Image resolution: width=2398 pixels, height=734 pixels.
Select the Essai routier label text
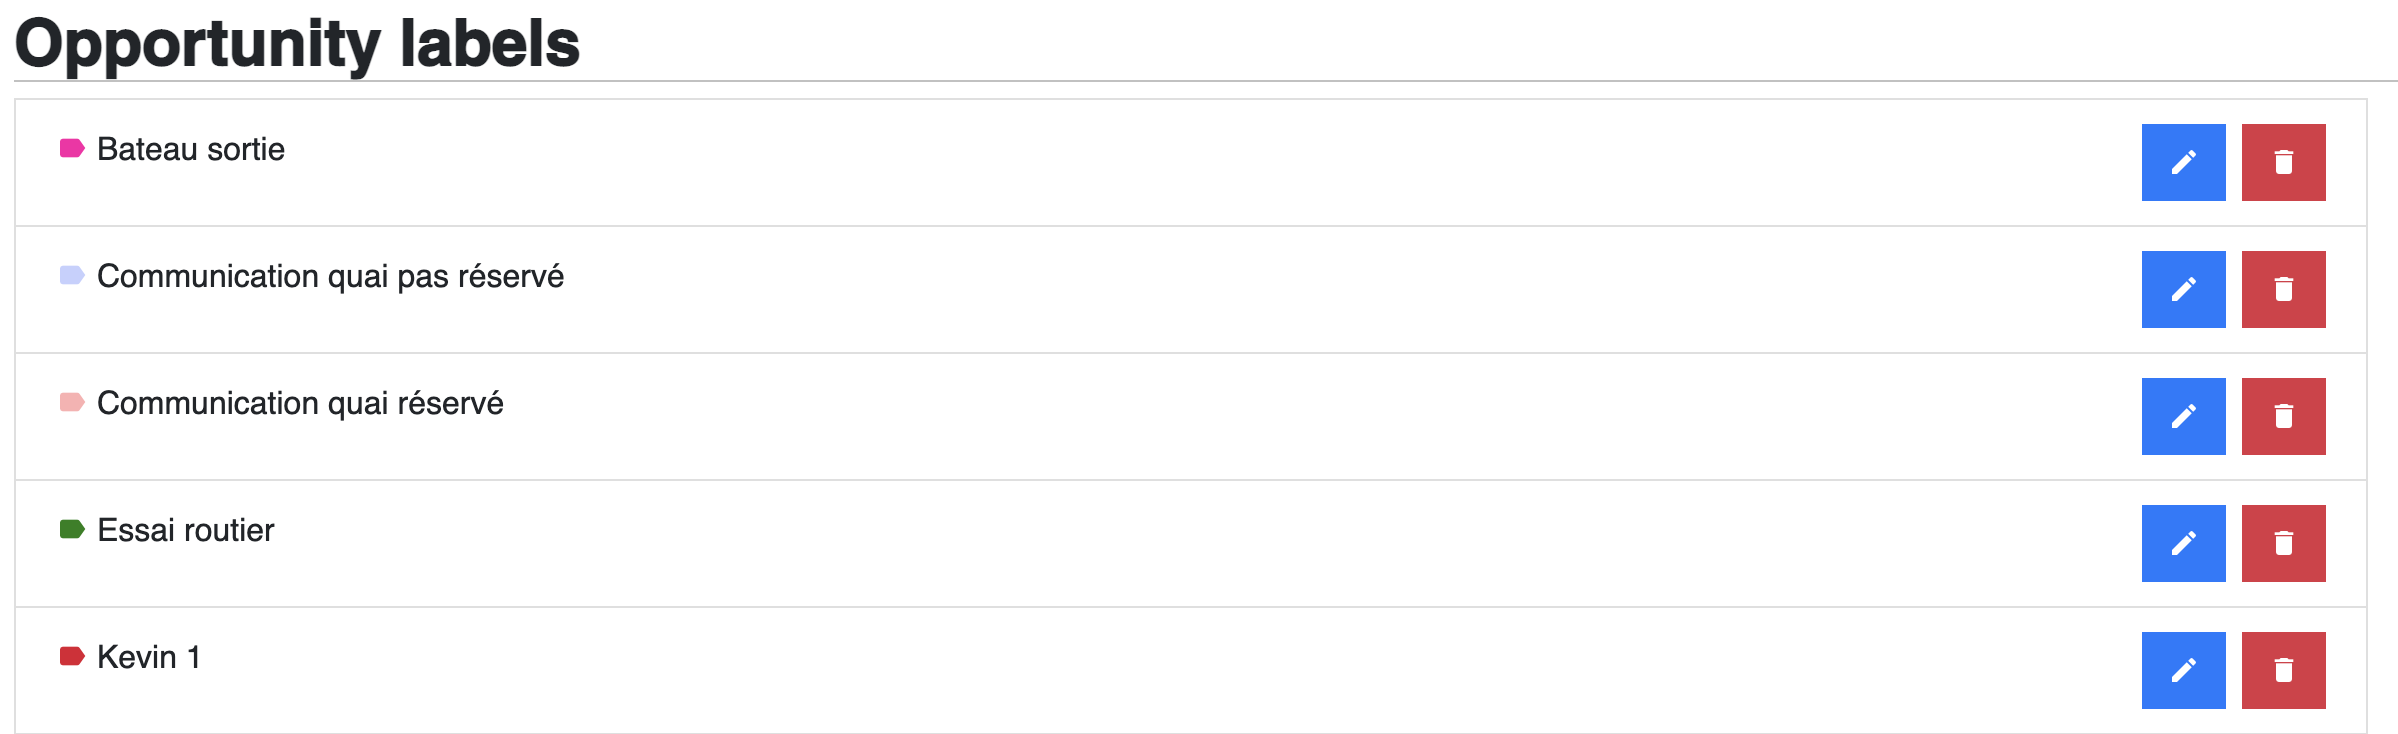(186, 530)
